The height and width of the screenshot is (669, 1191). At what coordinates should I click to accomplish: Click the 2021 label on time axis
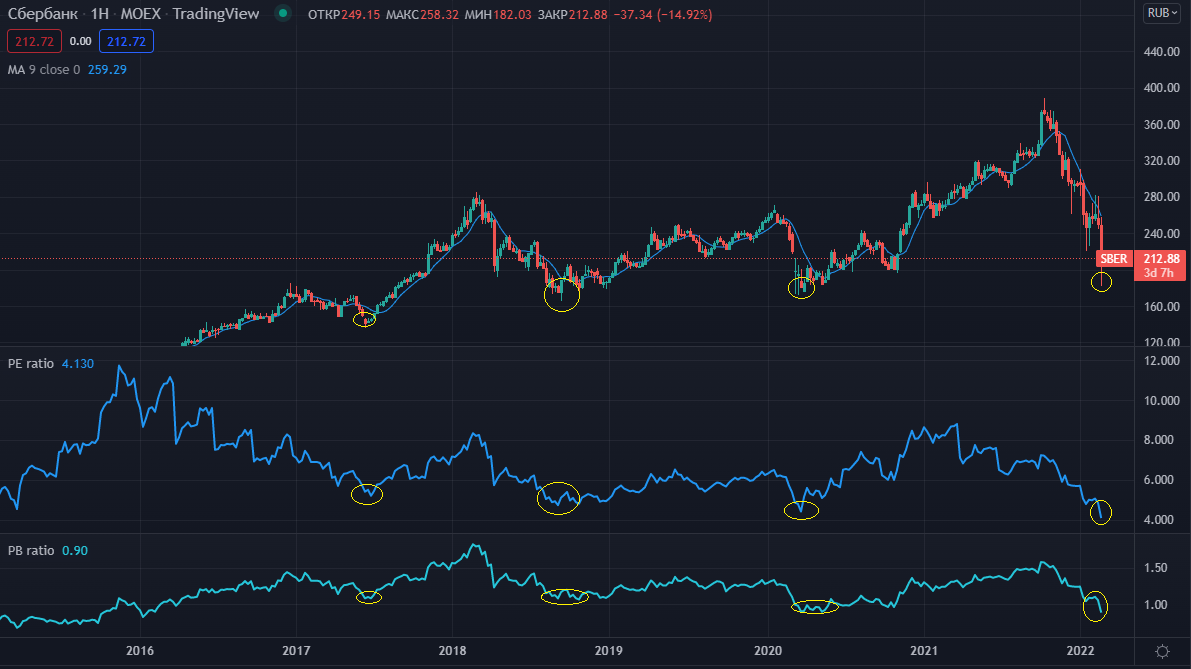pyautogui.click(x=924, y=651)
